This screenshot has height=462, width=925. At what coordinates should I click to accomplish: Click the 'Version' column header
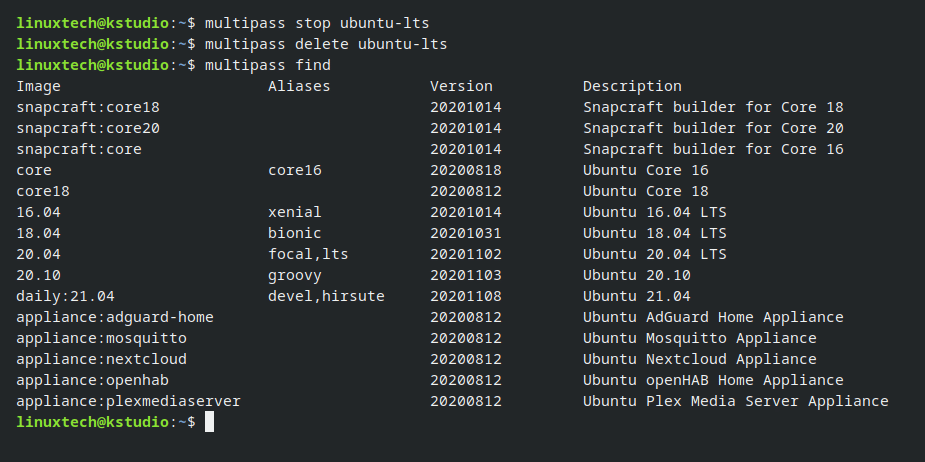coord(461,86)
